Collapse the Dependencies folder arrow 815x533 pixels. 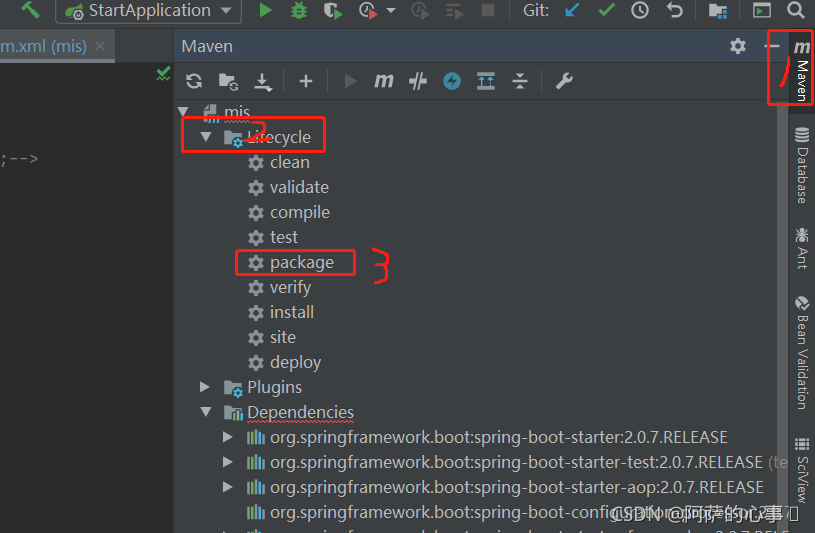tap(206, 412)
